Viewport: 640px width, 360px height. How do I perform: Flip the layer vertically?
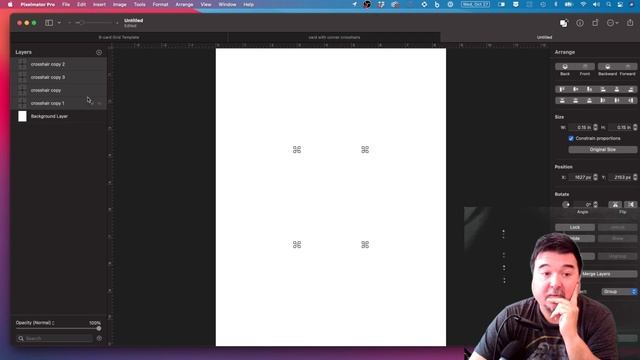point(631,204)
